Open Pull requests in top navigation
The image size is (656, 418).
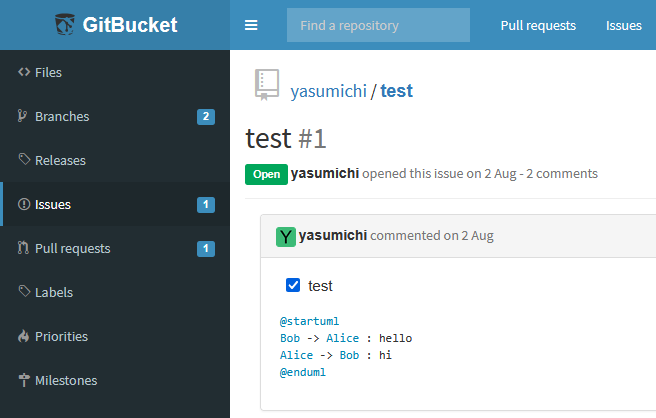pyautogui.click(x=538, y=25)
